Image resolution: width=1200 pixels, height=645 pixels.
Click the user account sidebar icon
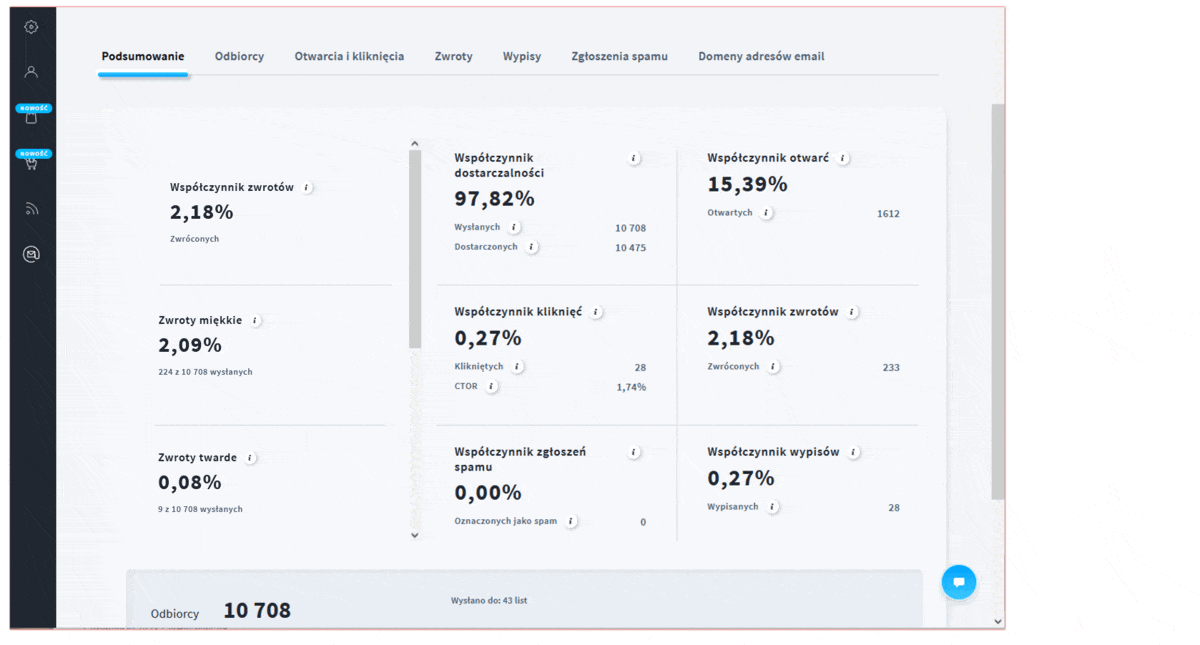click(31, 72)
